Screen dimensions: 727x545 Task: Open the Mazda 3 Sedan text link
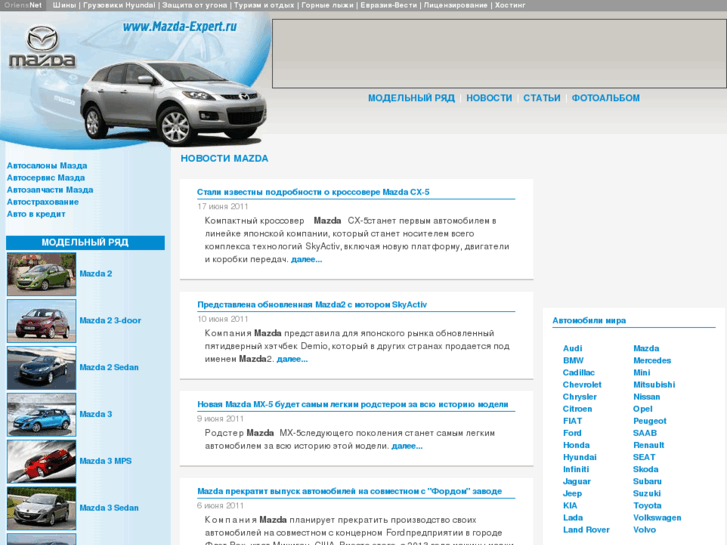click(109, 508)
